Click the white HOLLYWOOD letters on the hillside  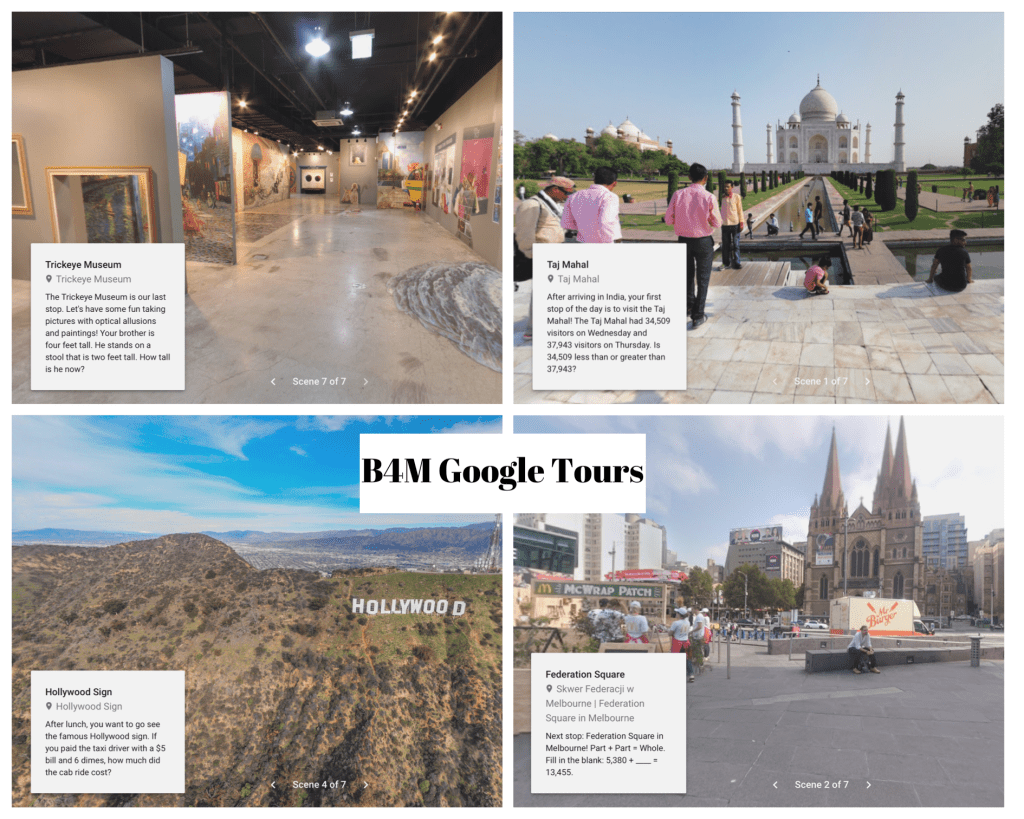point(408,606)
